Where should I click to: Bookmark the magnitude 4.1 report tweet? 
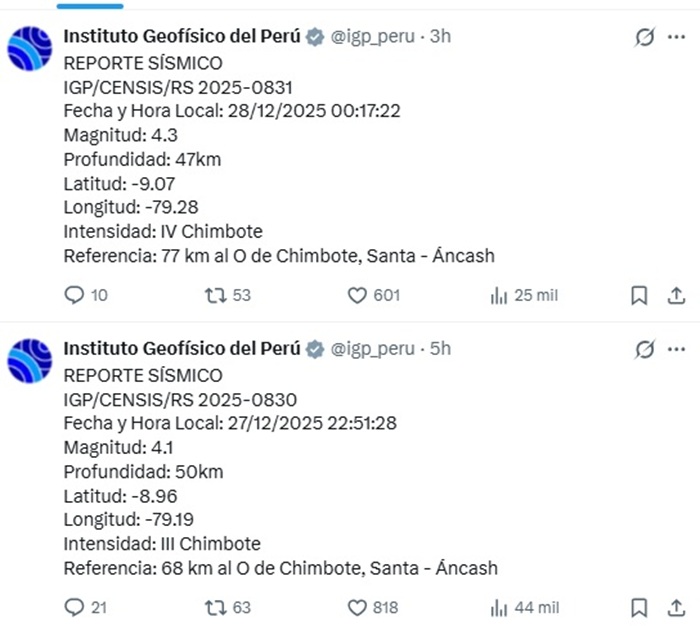[639, 607]
